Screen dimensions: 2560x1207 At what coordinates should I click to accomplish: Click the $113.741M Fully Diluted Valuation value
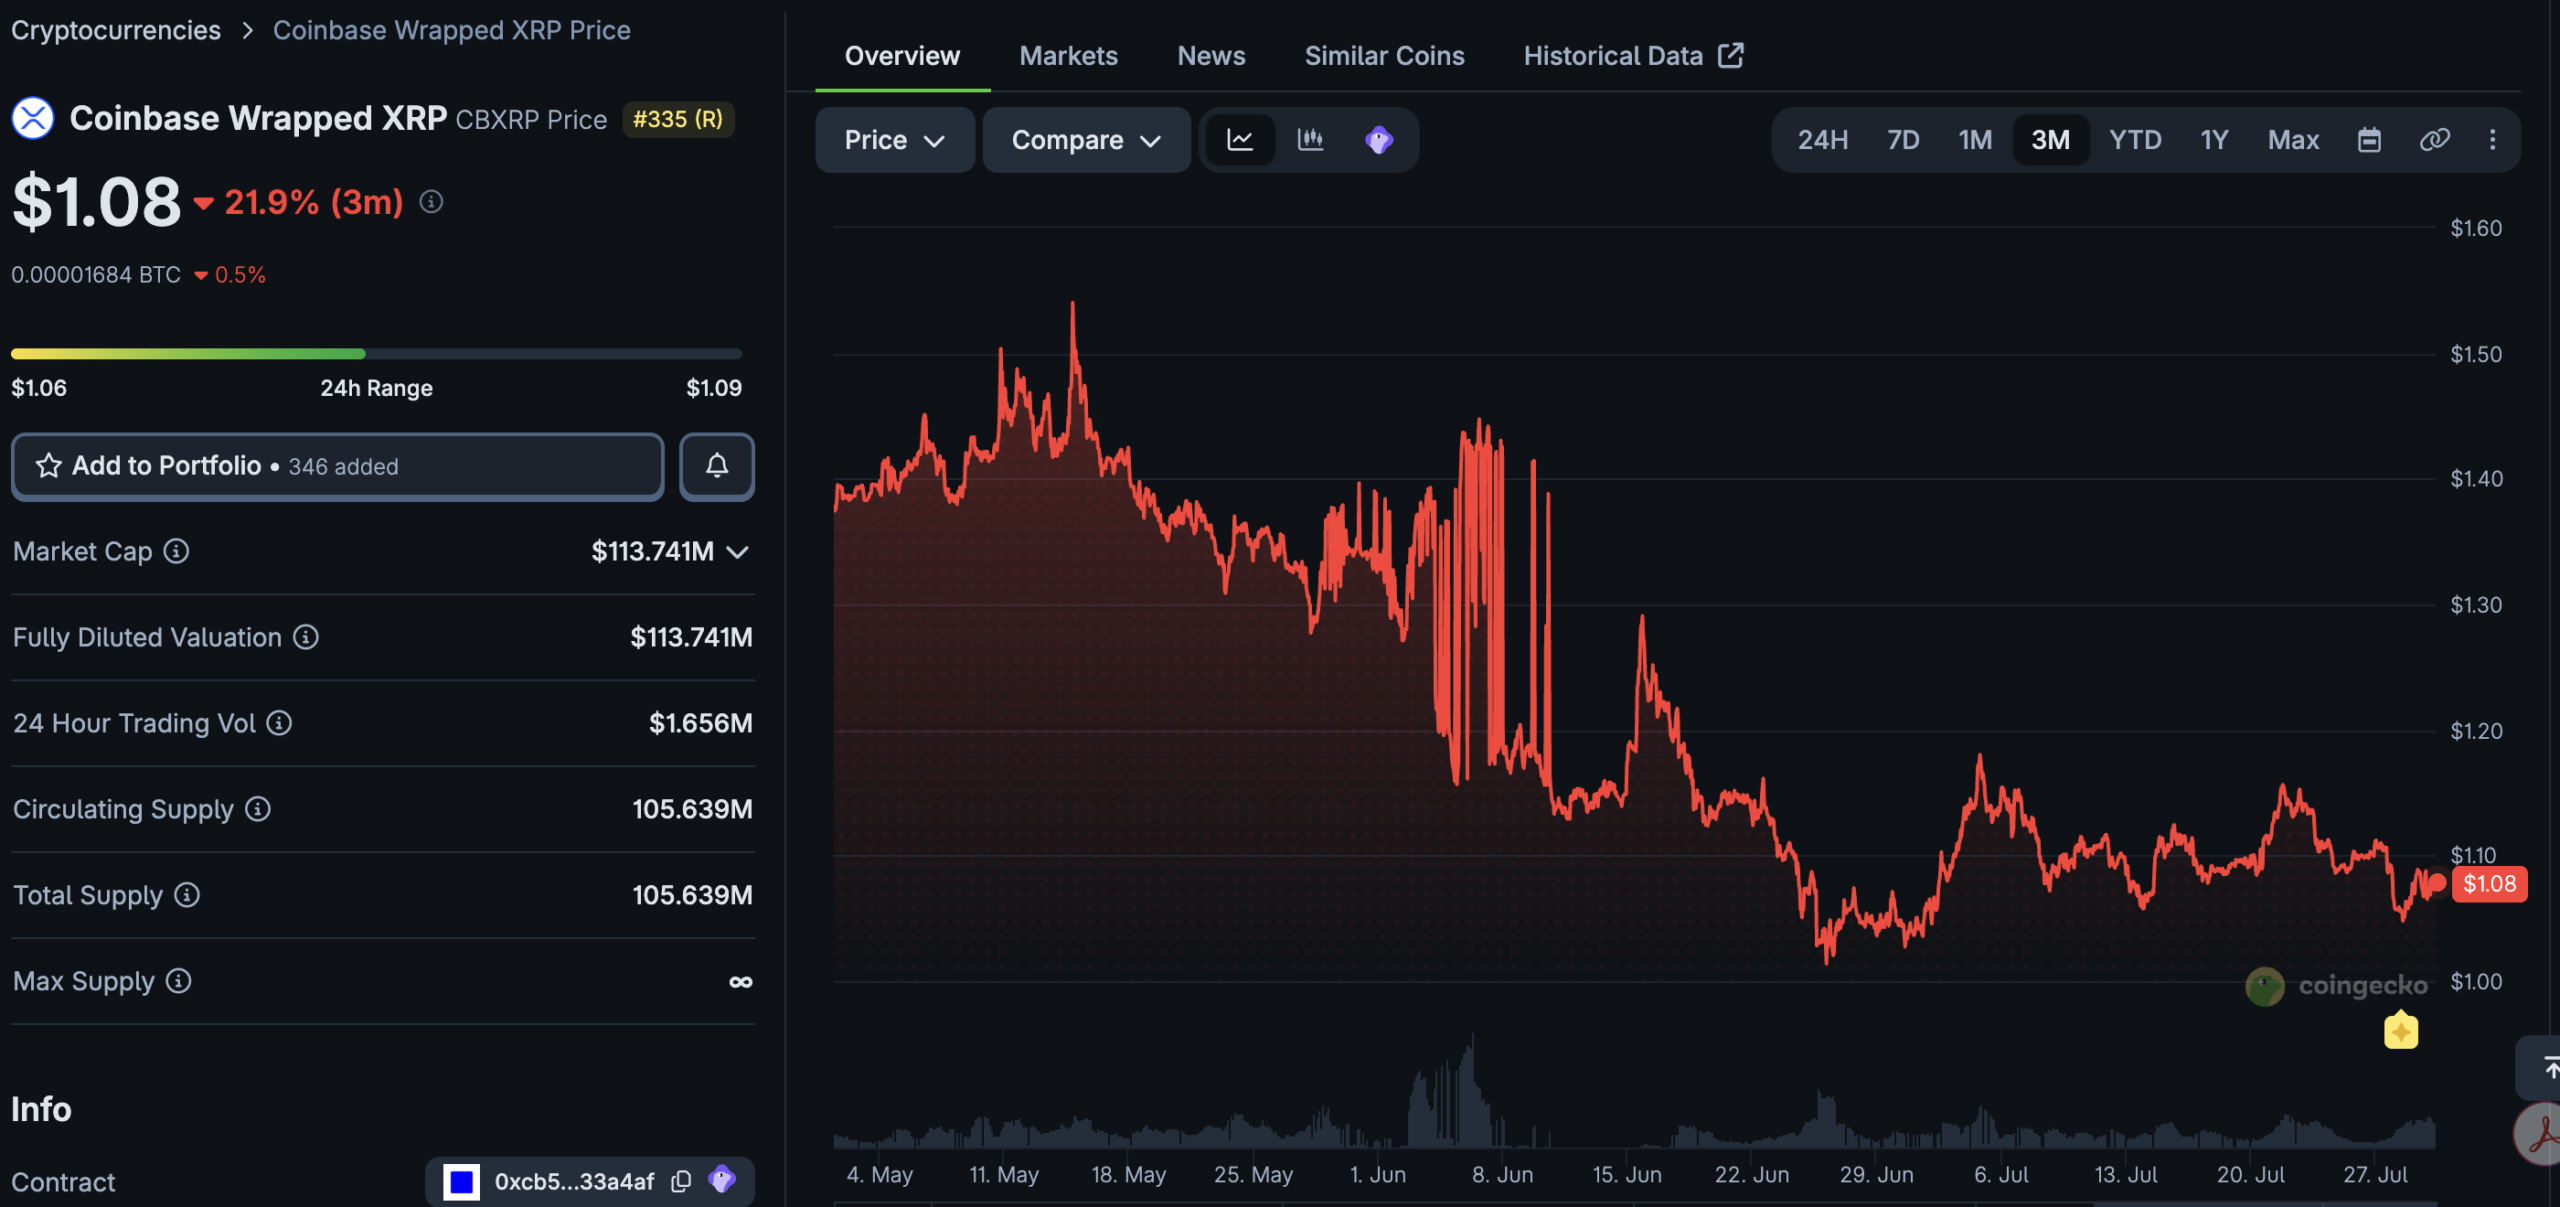[x=691, y=637]
